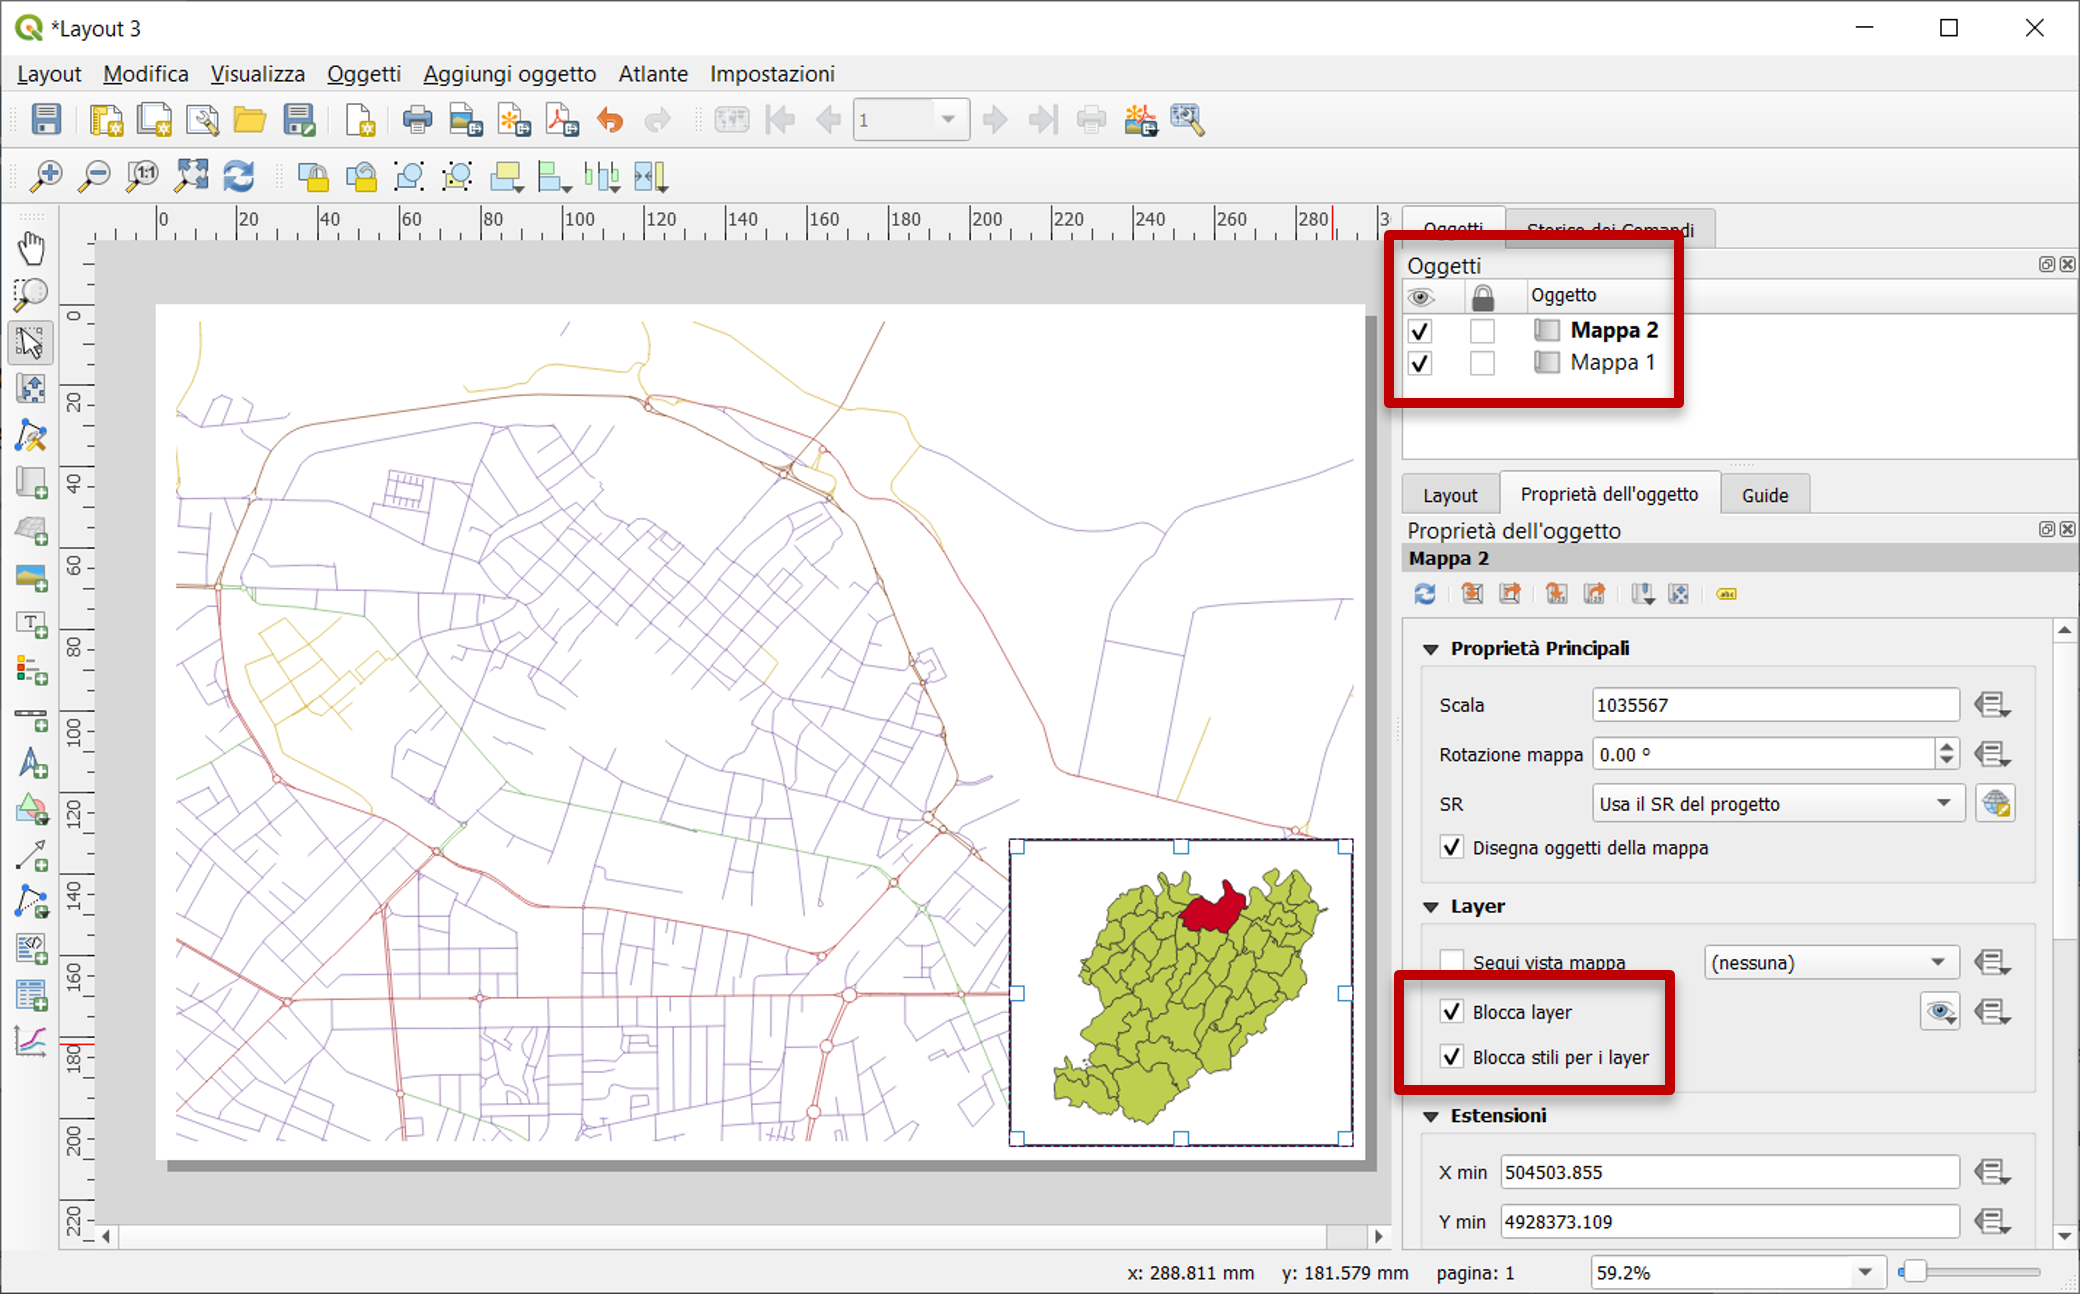Open the (nessuna) theme dropdown in Layer section
Image resolution: width=2080 pixels, height=1294 pixels.
[x=1830, y=961]
